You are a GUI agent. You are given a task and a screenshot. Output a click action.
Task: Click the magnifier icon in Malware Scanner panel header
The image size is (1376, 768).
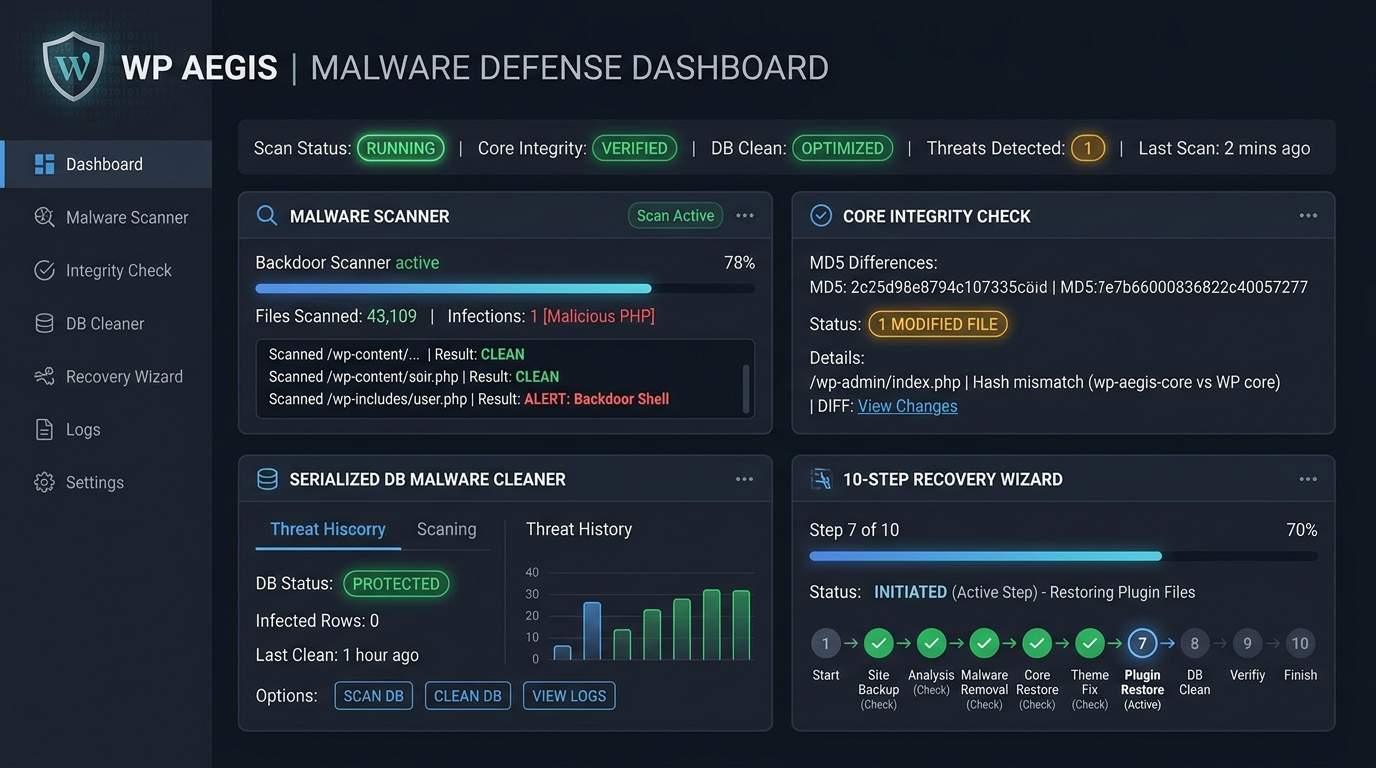(x=267, y=216)
